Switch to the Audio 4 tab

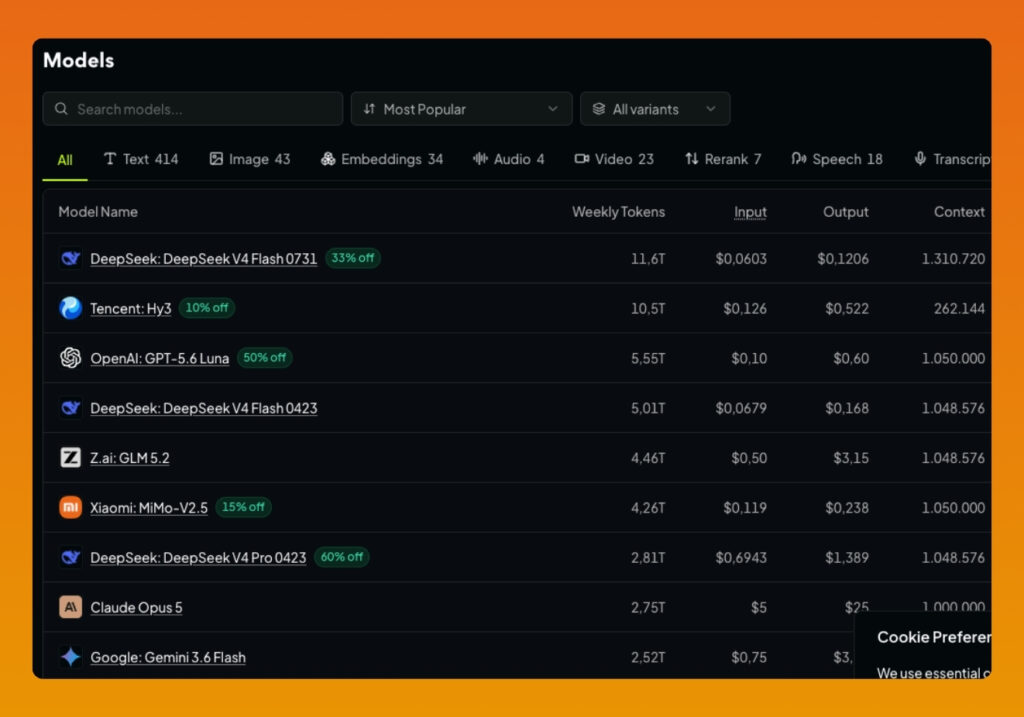click(509, 159)
